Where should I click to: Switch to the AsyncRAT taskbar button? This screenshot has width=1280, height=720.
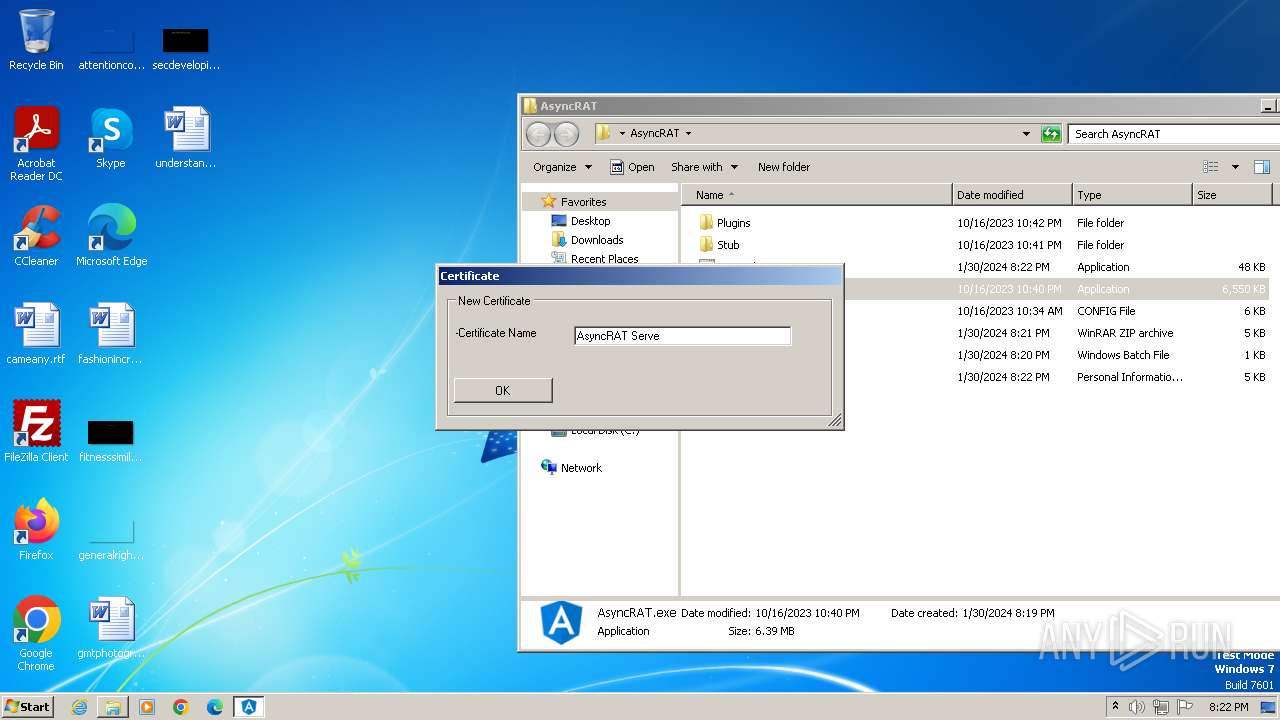pos(249,707)
